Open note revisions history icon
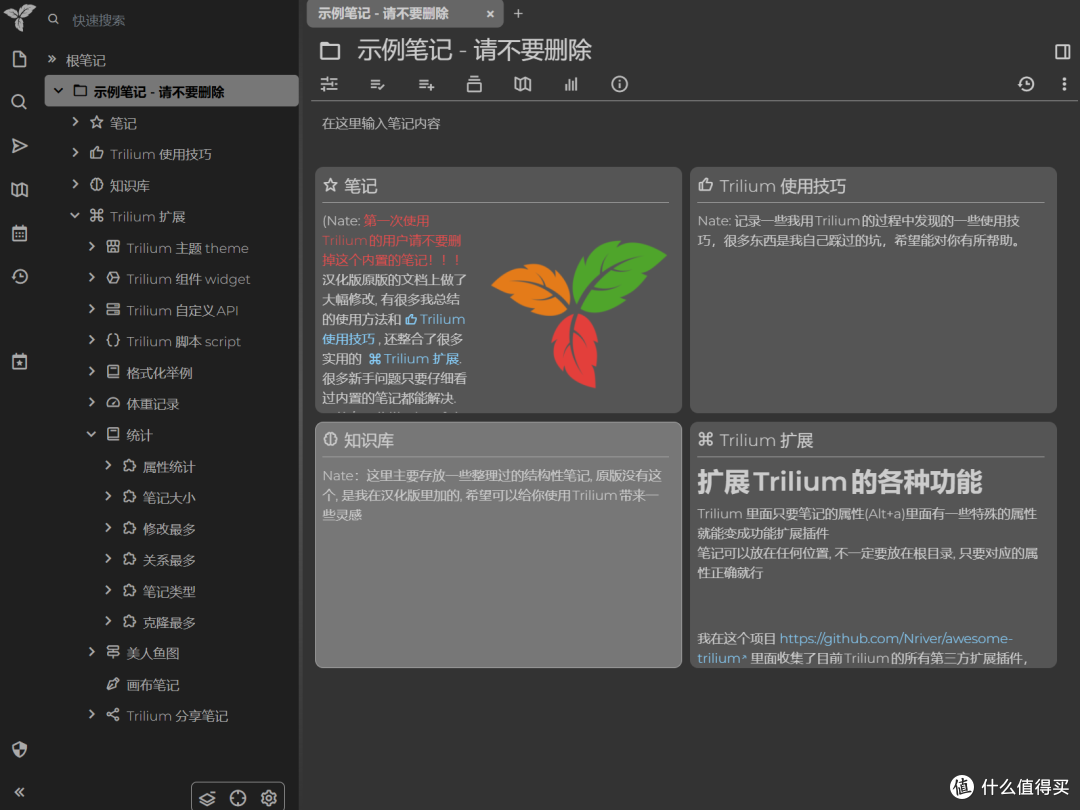This screenshot has width=1080, height=810. click(x=1026, y=84)
